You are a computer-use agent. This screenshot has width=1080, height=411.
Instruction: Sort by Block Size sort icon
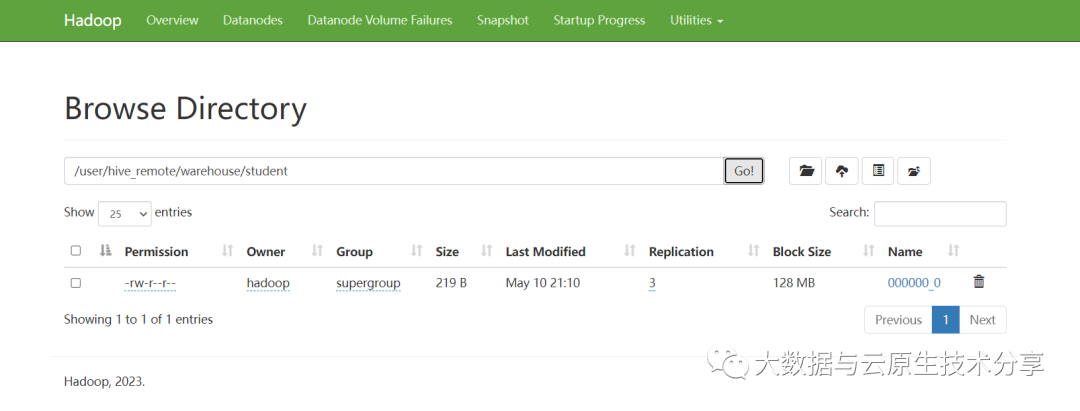click(x=868, y=251)
